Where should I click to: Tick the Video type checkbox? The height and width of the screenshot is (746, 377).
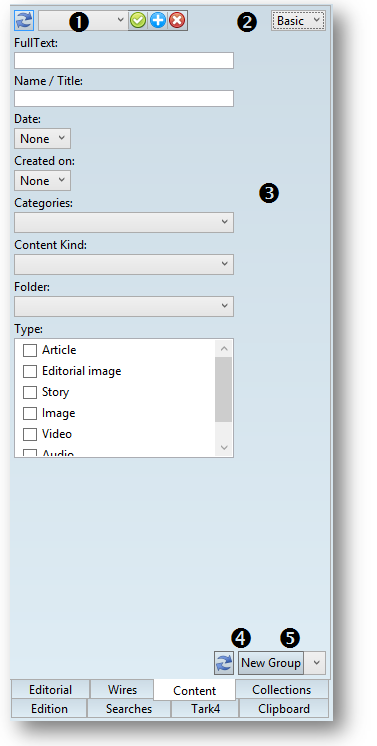click(x=30, y=434)
